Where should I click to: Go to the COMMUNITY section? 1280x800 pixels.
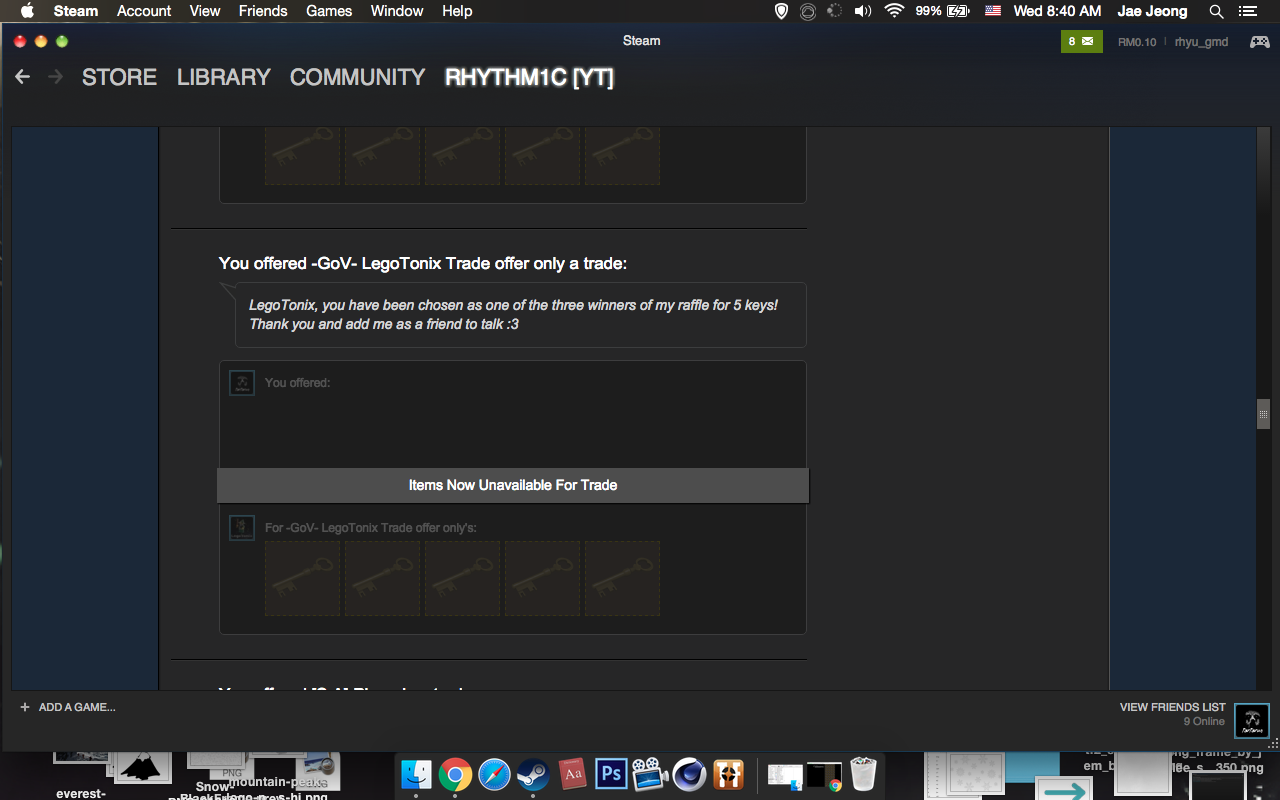click(357, 77)
